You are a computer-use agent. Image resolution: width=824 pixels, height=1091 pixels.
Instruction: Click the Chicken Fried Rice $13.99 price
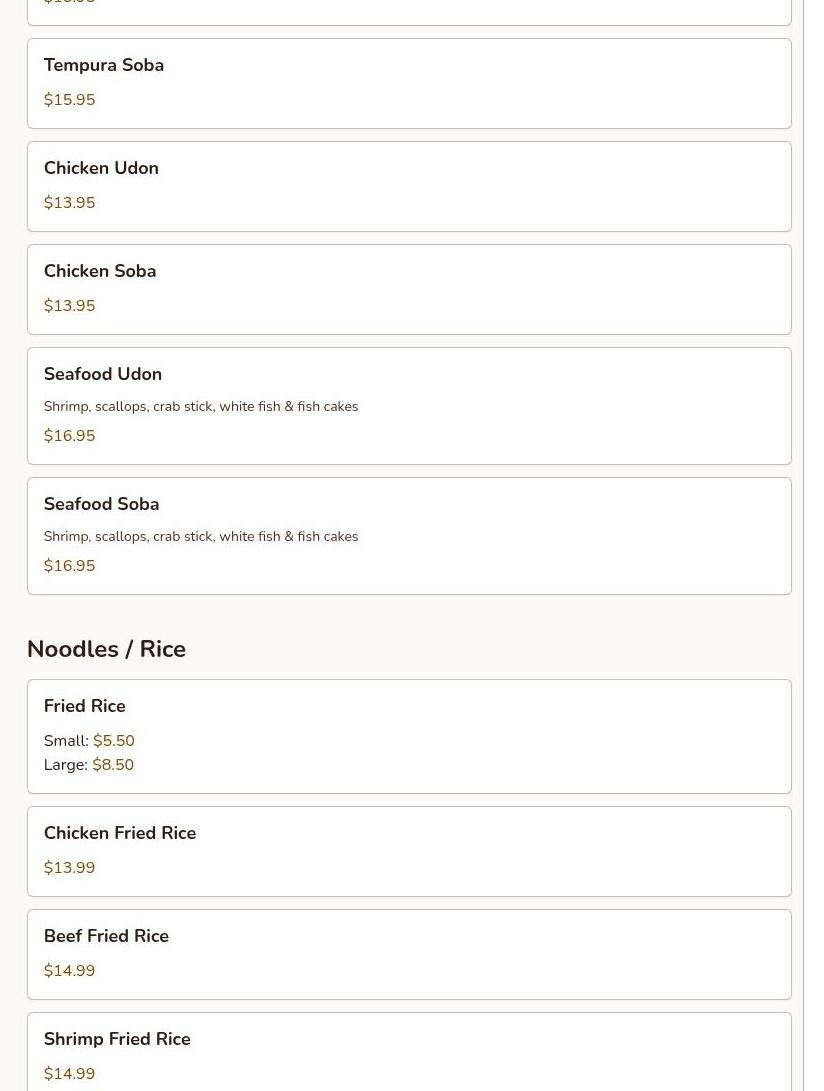tap(69, 868)
